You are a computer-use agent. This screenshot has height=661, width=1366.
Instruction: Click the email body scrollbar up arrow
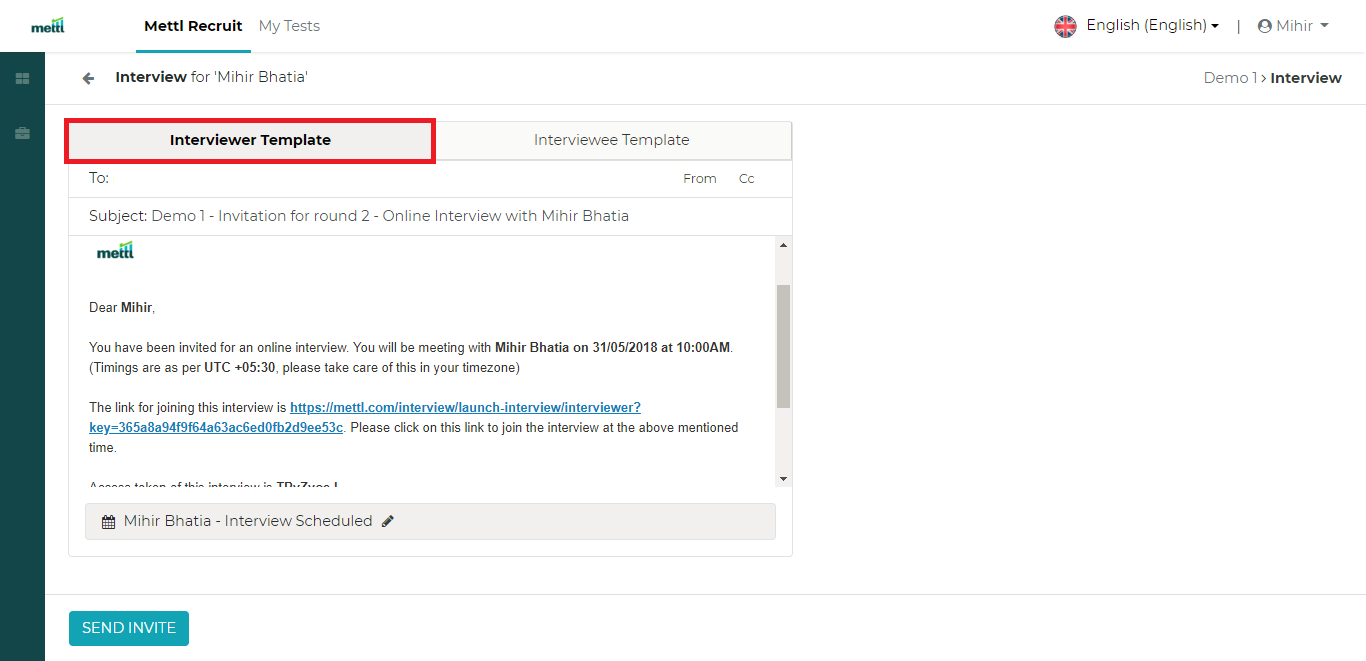pos(783,246)
